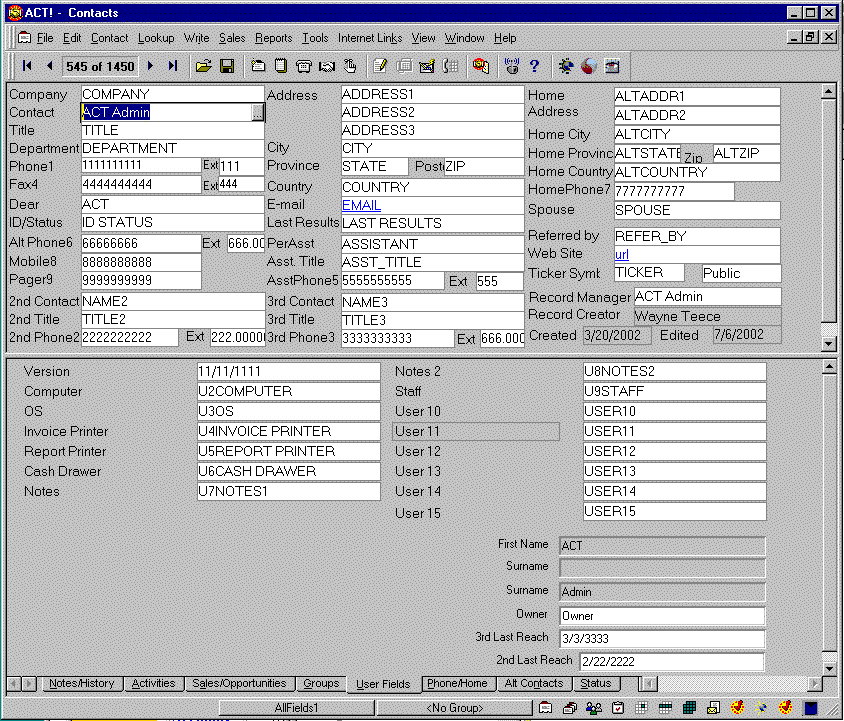Click the Insert Note notepad icon

click(x=280, y=66)
